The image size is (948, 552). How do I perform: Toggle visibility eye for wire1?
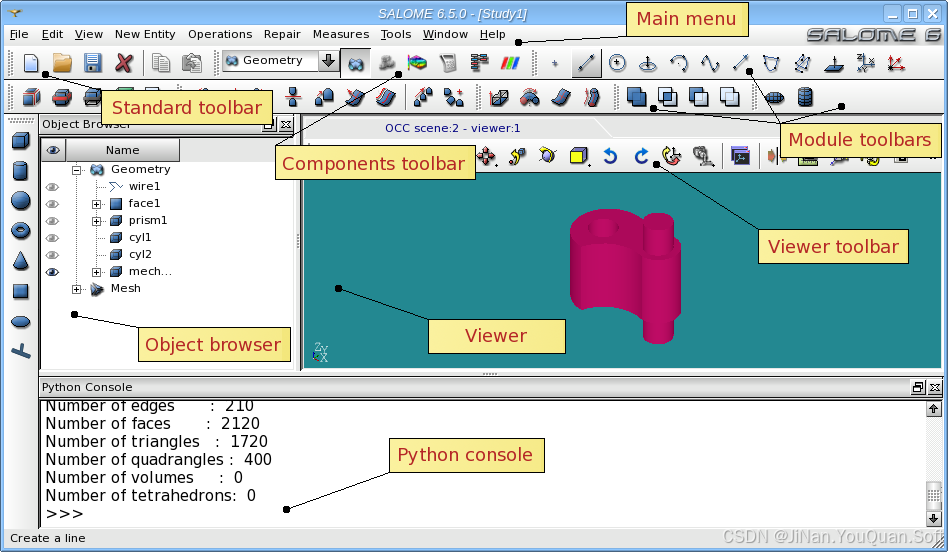tap(53, 187)
